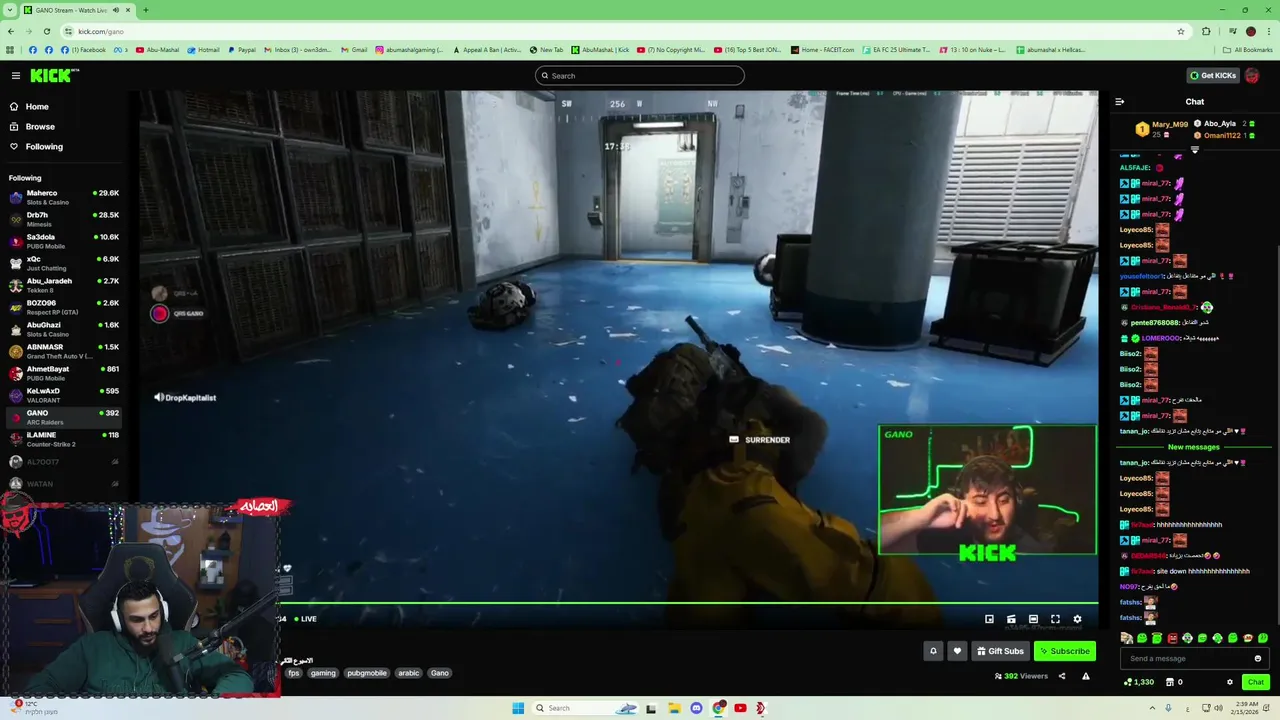Open Maherco channel in Following list
The image size is (1280, 720).
pyautogui.click(x=62, y=197)
